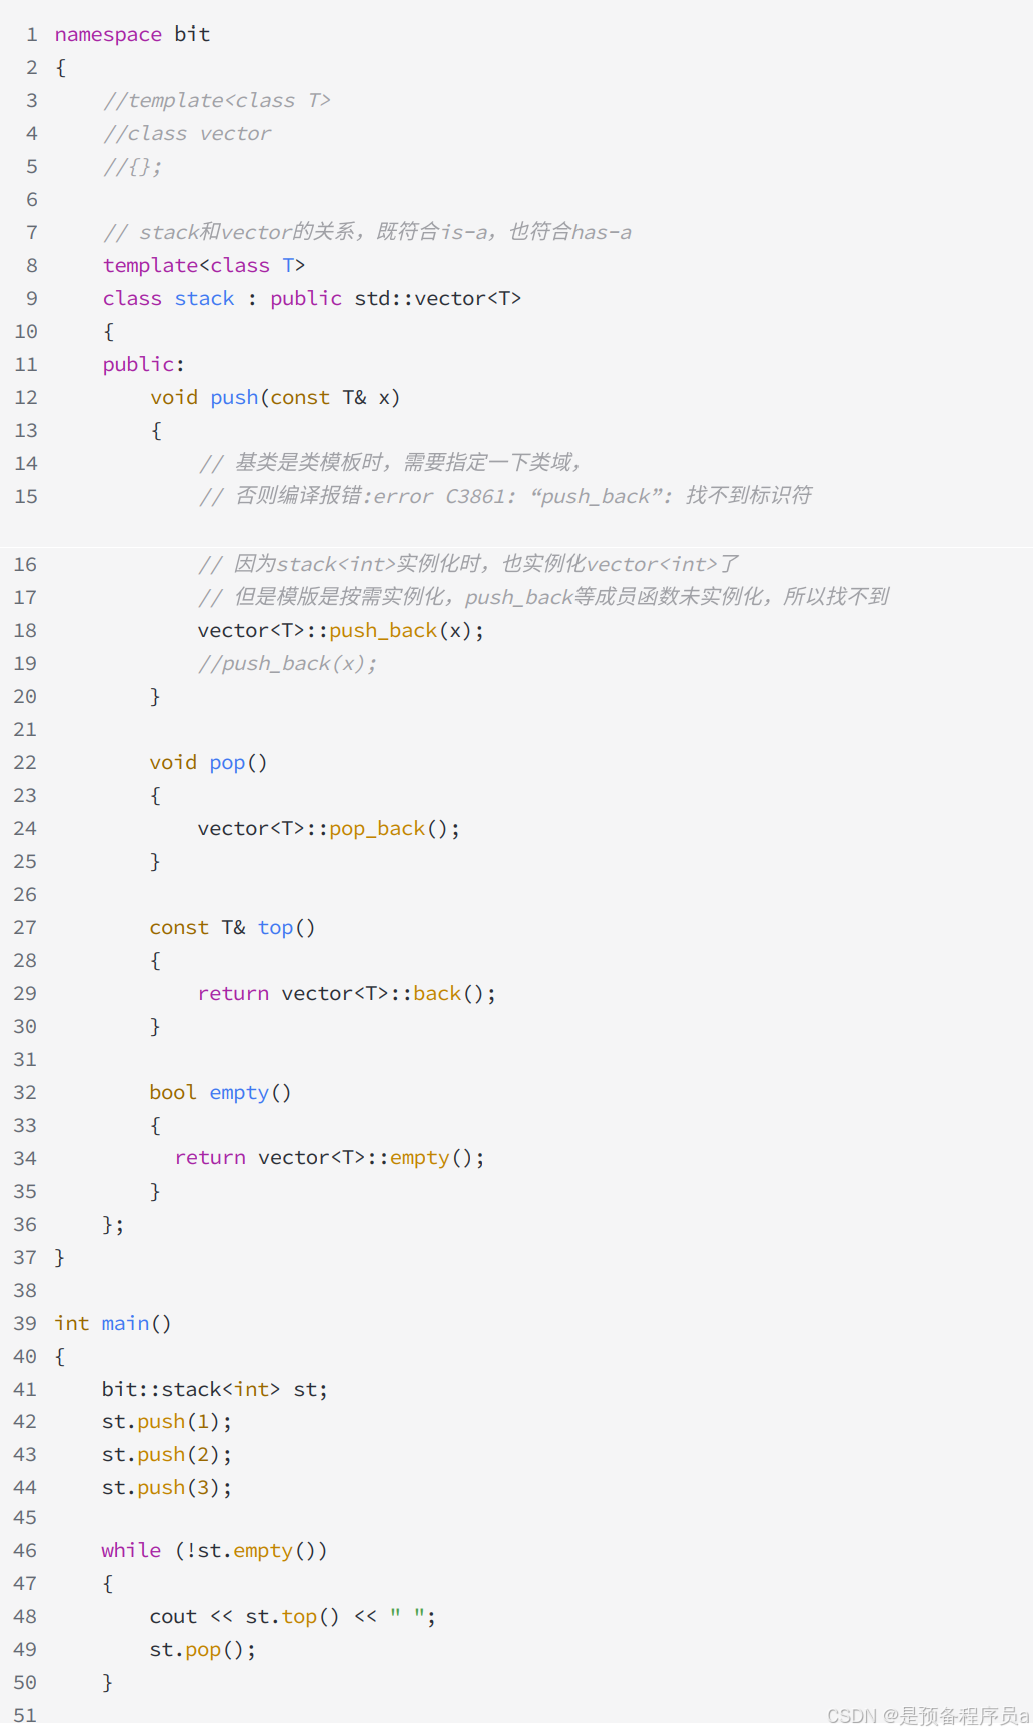Click 'const T& top()' declaration

232,927
